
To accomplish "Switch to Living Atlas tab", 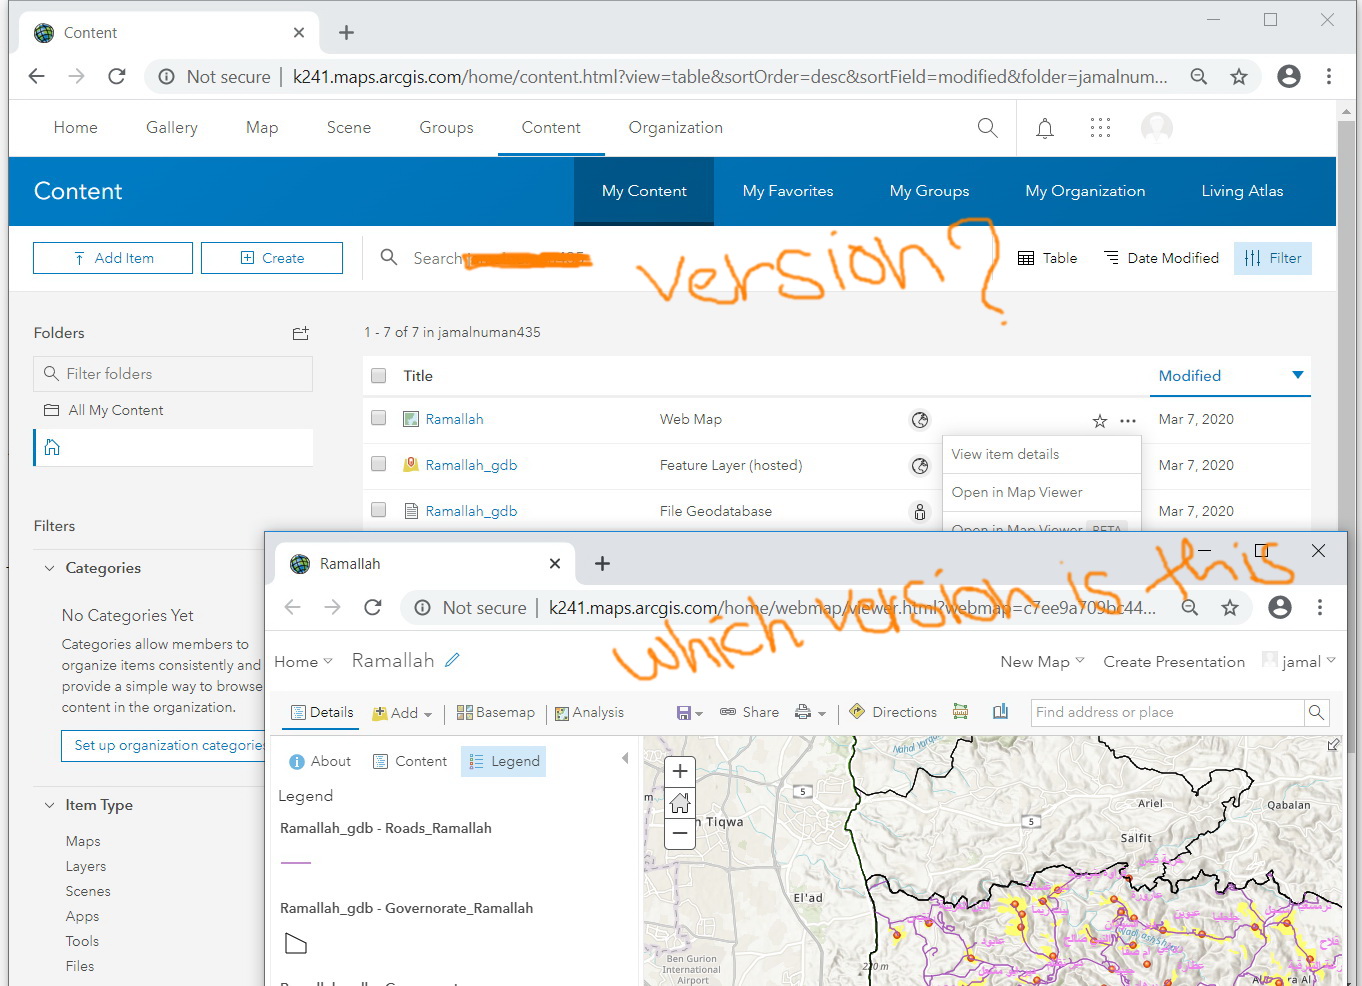I will (x=1242, y=191).
